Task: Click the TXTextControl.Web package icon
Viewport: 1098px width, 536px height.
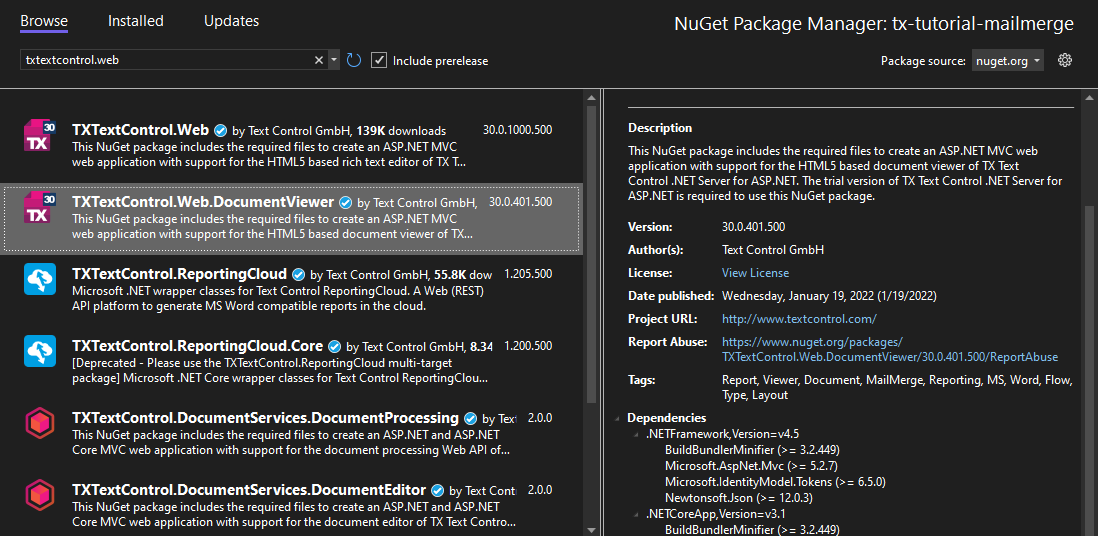Action: pos(40,135)
